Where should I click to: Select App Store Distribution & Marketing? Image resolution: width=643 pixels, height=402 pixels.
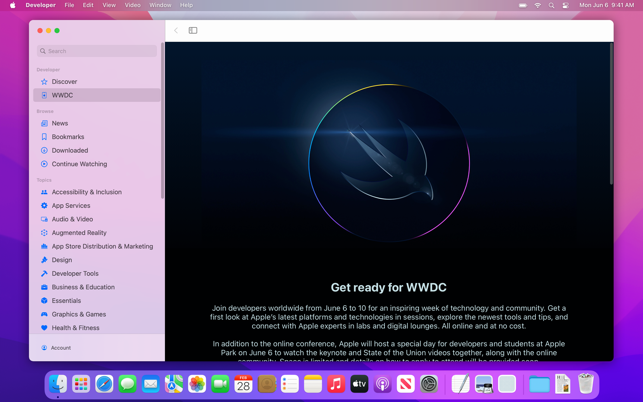(x=102, y=246)
